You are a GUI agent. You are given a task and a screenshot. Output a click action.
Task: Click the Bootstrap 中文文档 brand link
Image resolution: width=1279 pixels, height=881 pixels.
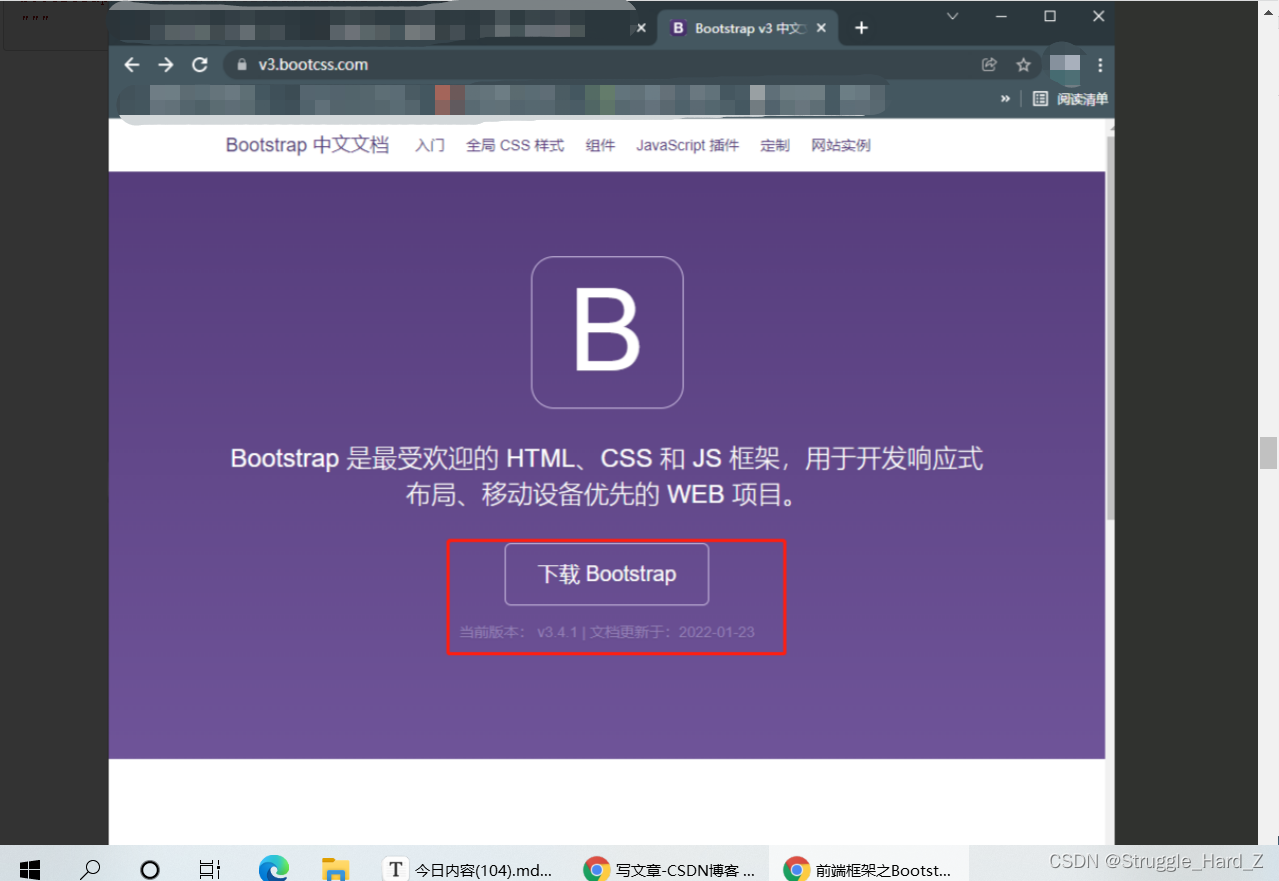tap(307, 145)
